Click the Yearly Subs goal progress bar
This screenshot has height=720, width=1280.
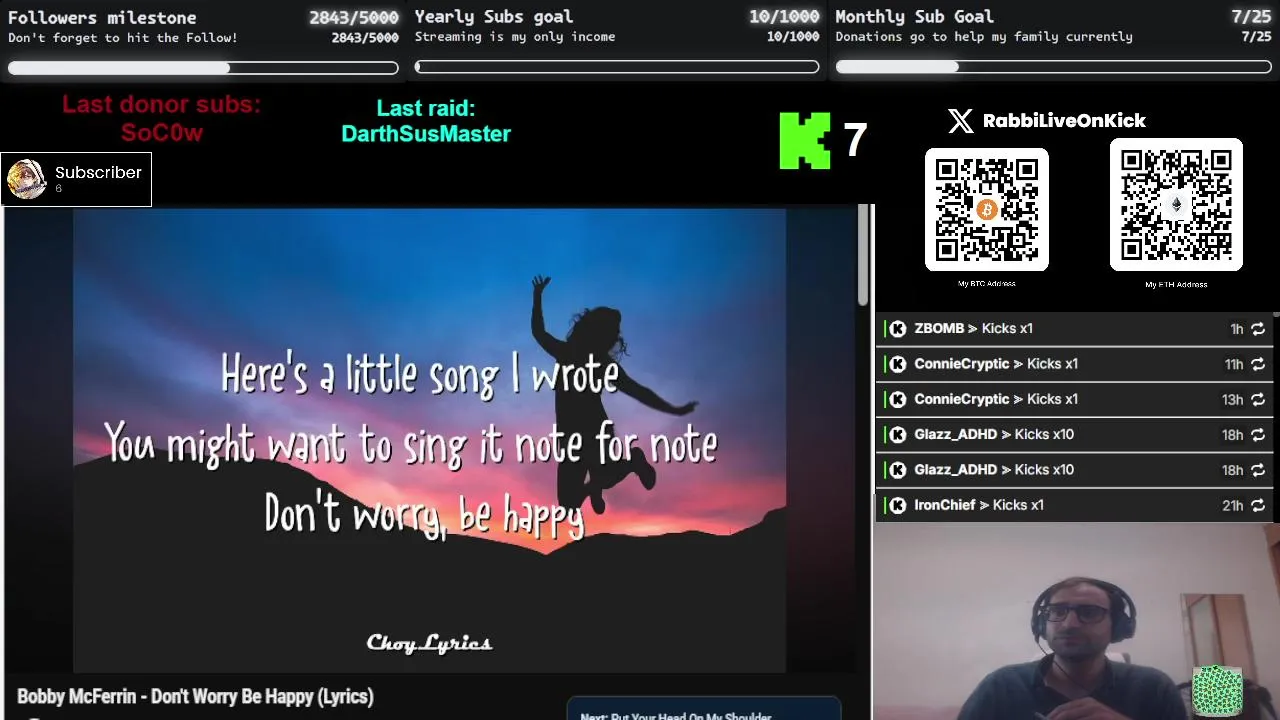pyautogui.click(x=617, y=67)
